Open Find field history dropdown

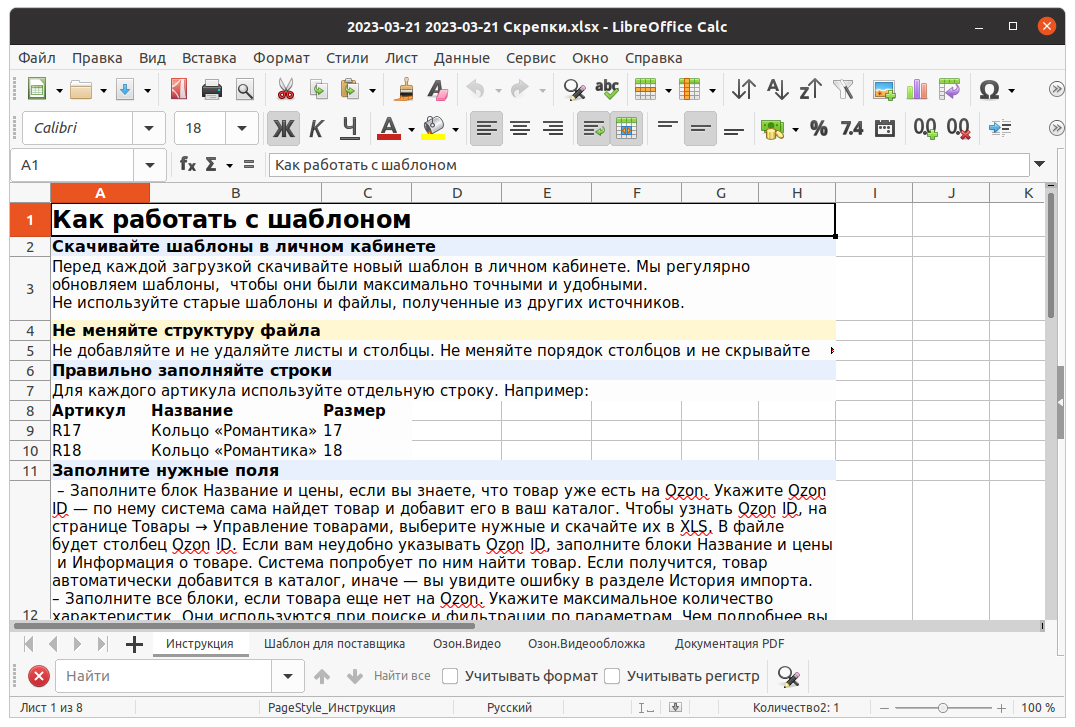(x=288, y=676)
